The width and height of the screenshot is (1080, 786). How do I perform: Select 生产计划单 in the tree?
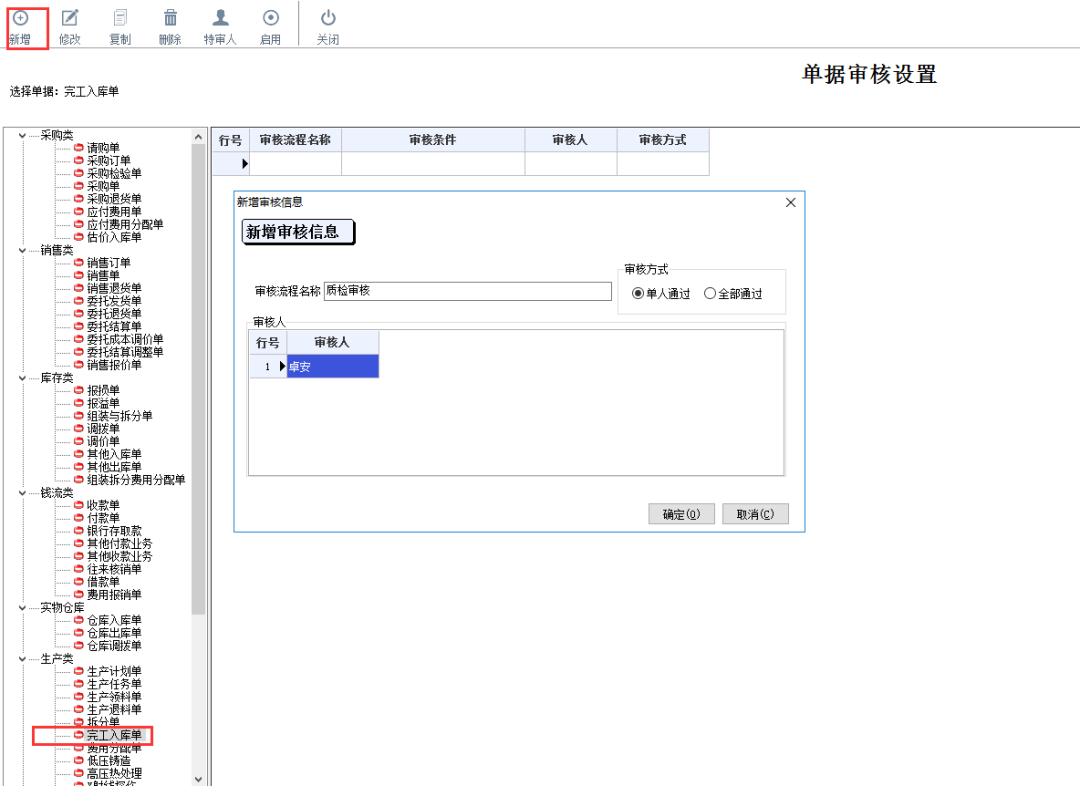114,671
